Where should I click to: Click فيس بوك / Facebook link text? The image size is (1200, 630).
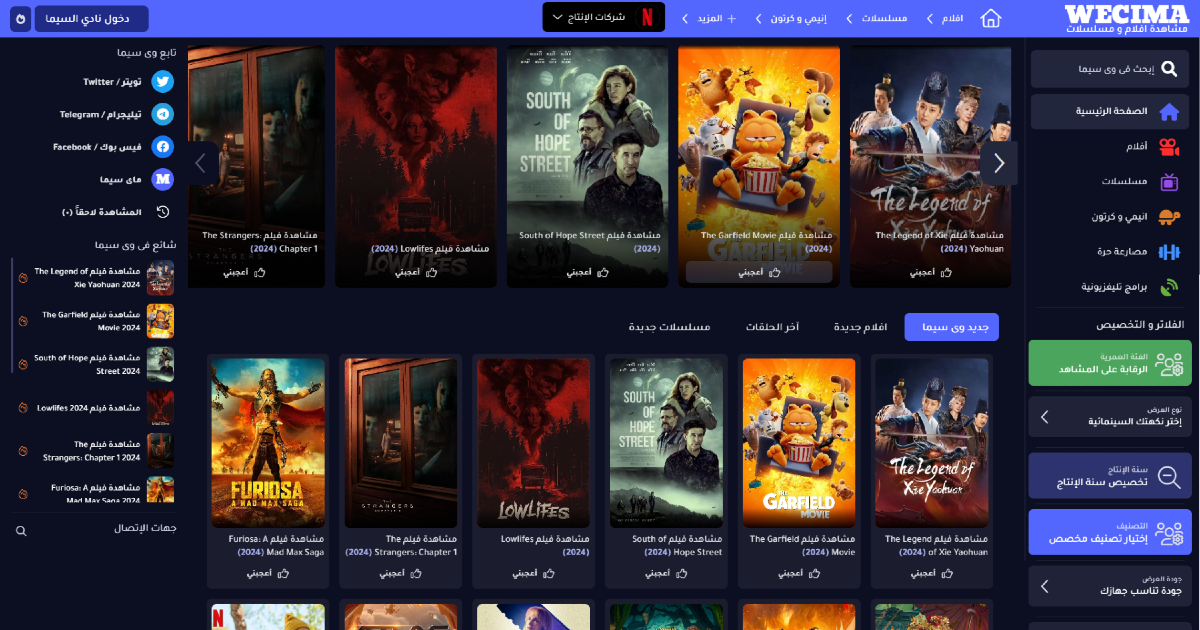point(98,147)
